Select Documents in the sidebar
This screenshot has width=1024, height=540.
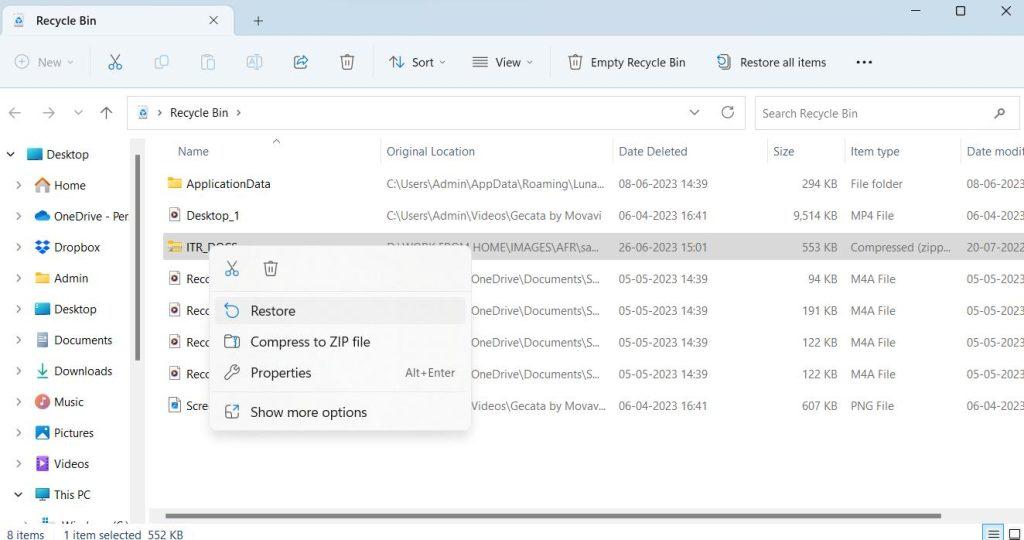[83, 340]
